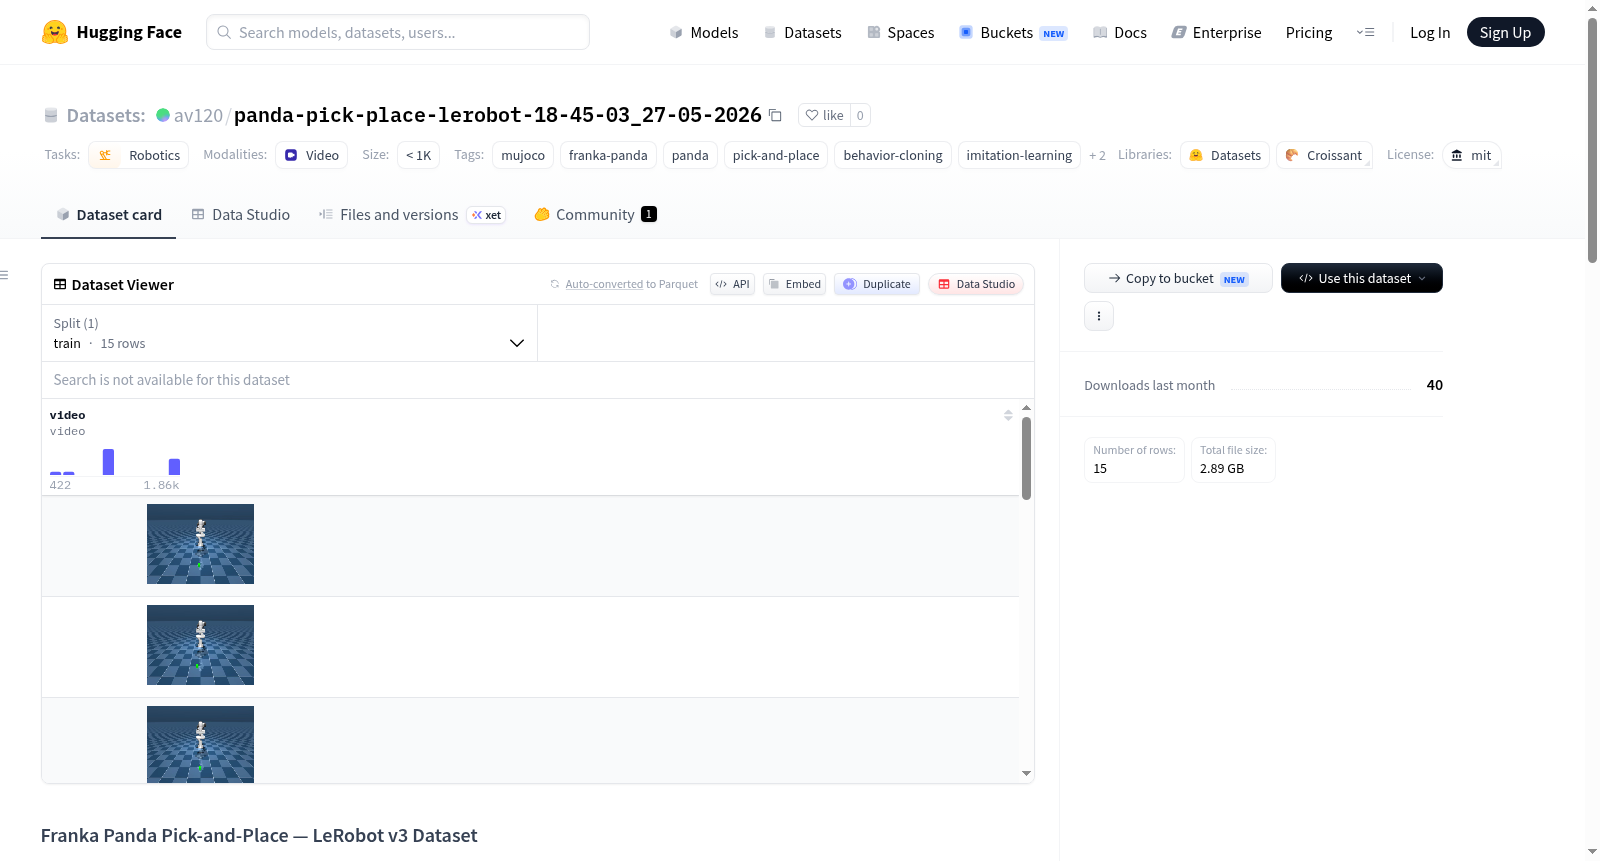Open Models page from navigation
The width and height of the screenshot is (1600, 861).
point(704,32)
